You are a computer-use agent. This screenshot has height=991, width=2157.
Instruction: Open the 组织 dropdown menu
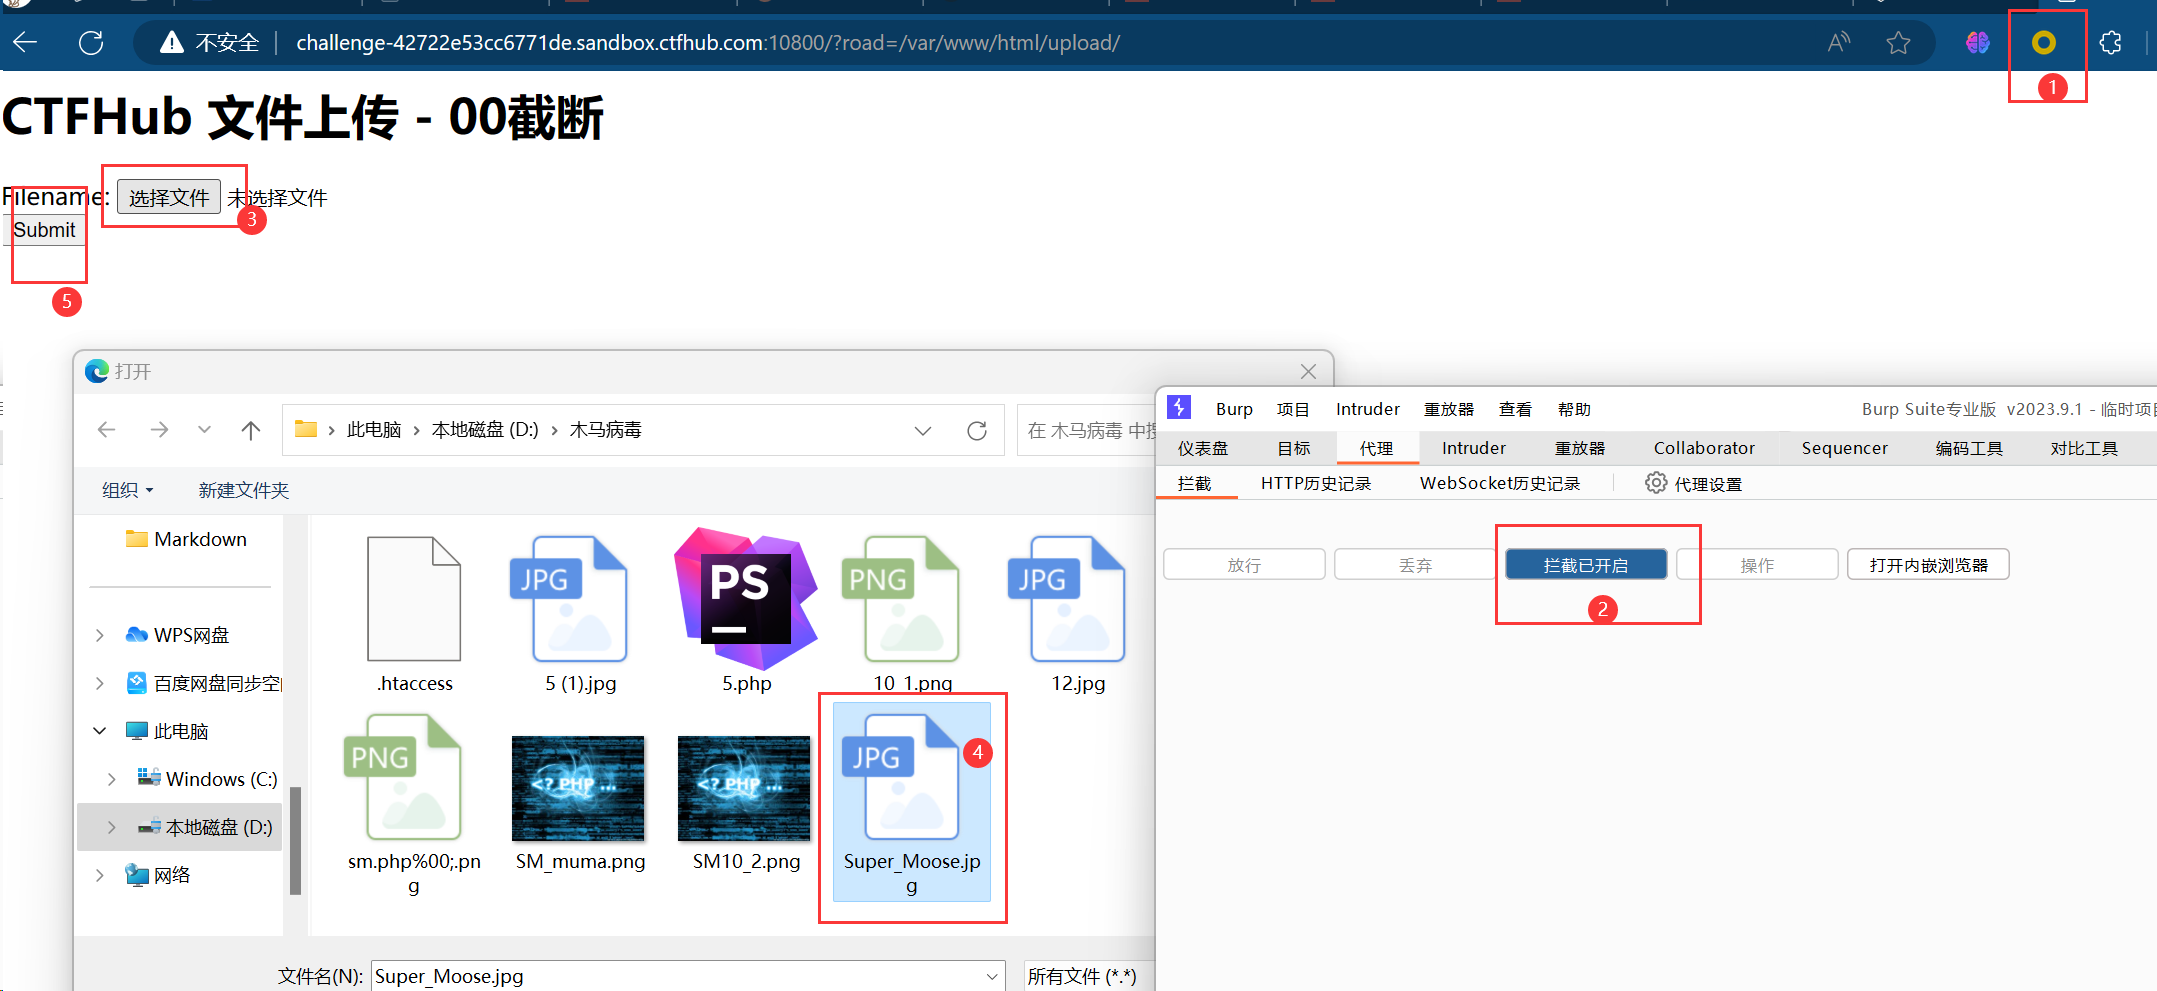tap(127, 490)
